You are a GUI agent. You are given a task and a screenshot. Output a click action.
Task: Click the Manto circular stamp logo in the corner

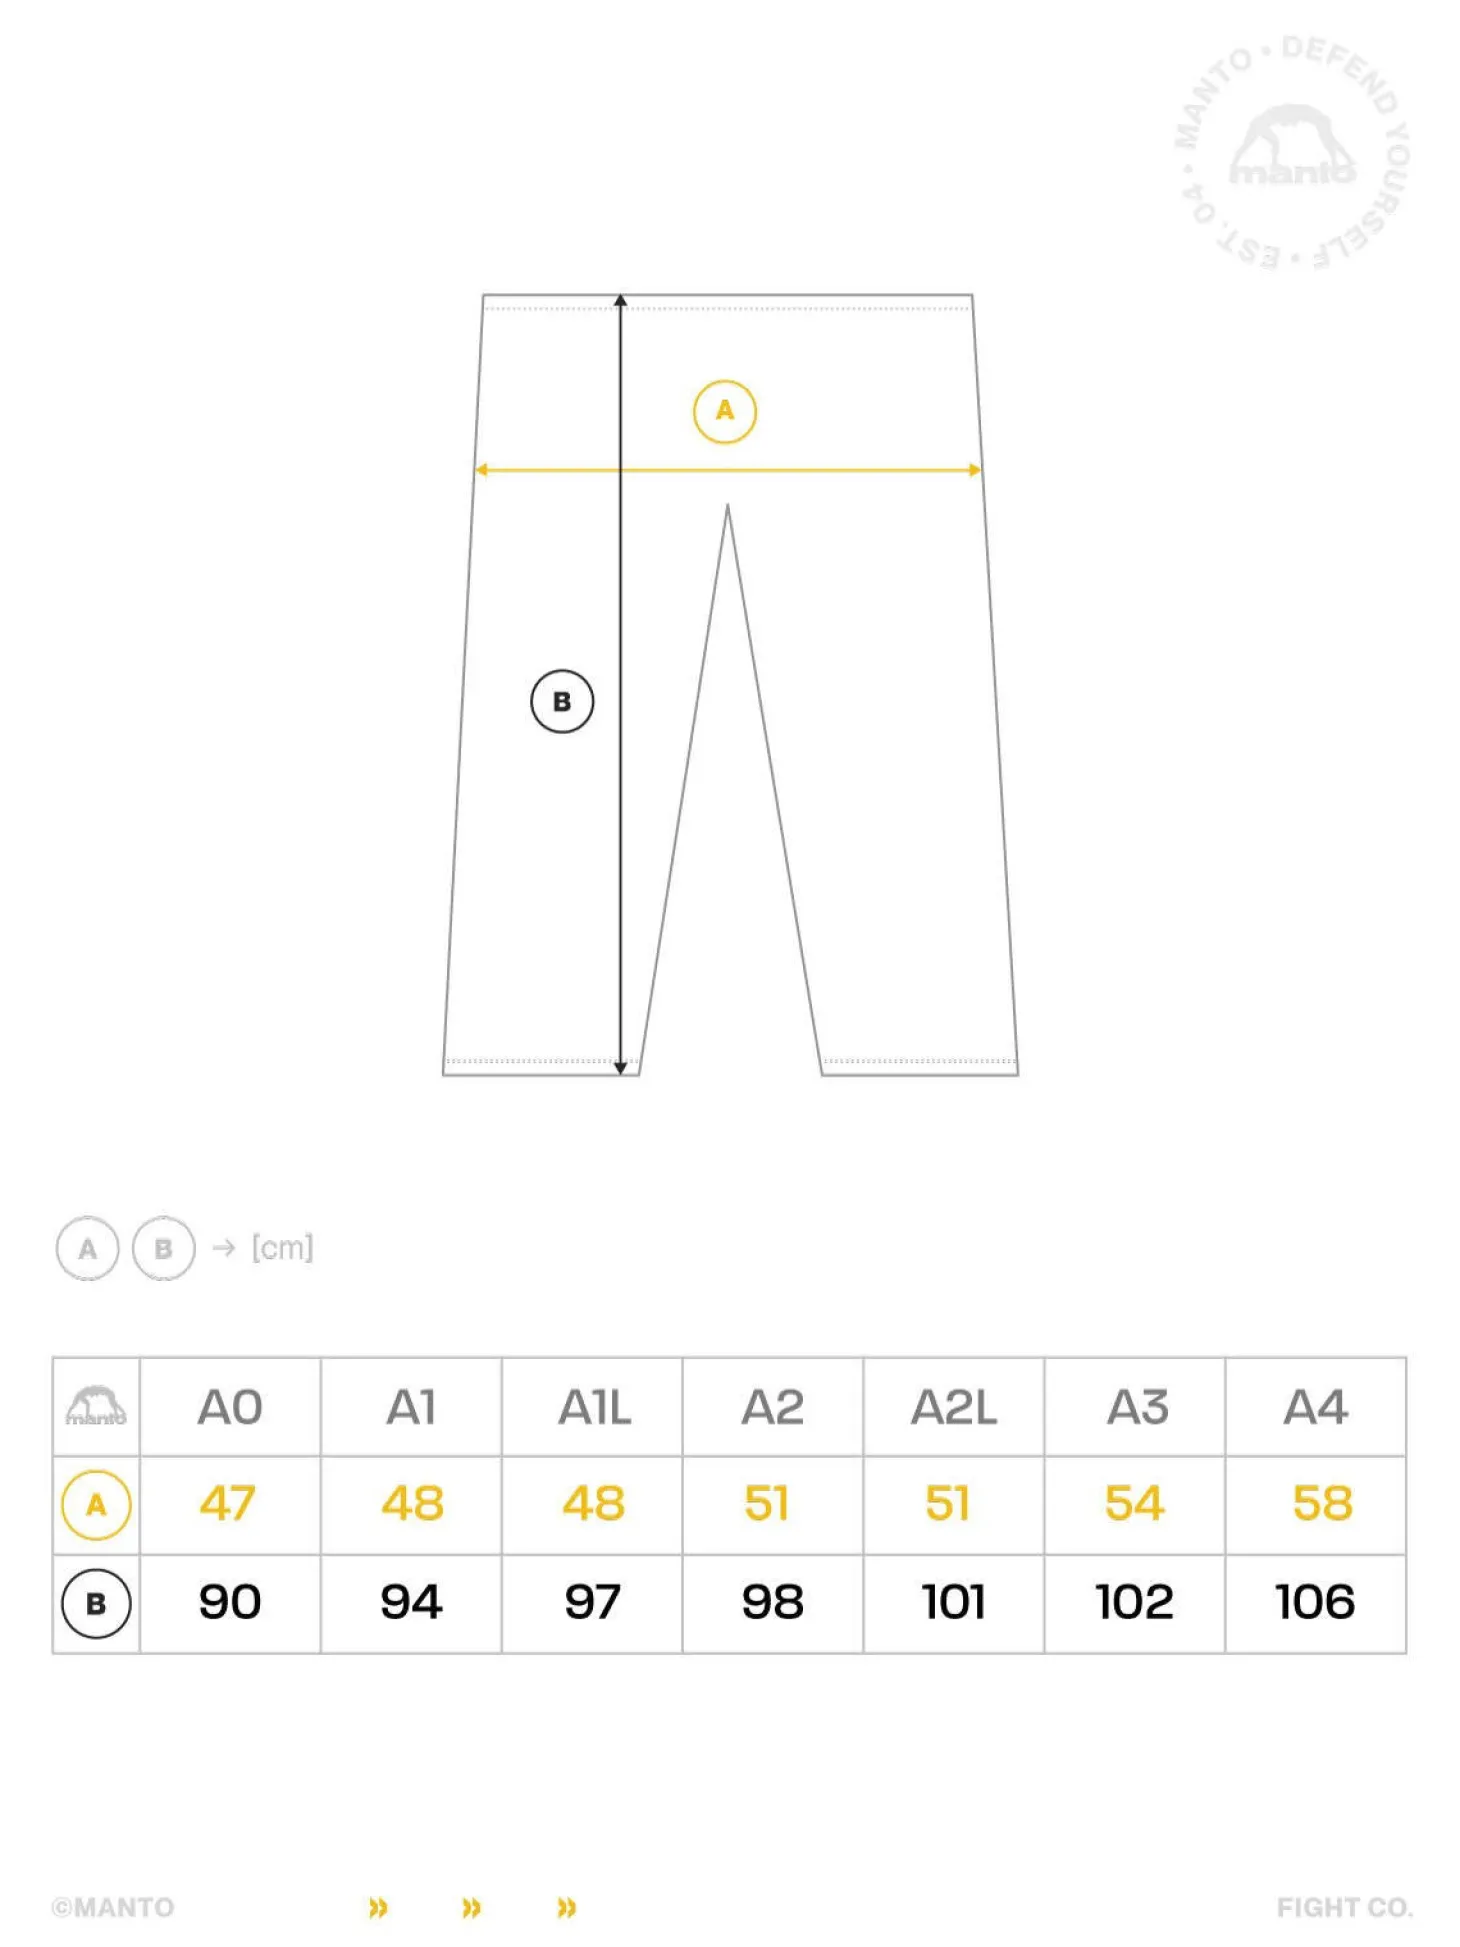pyautogui.click(x=1293, y=154)
